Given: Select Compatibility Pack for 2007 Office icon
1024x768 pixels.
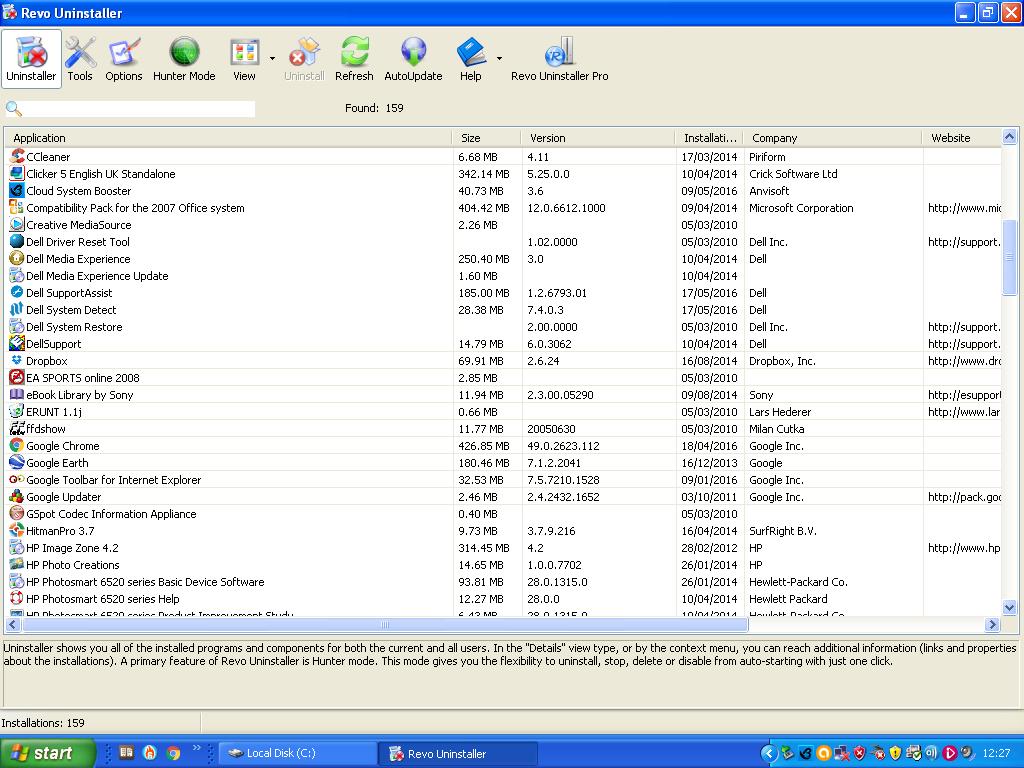Looking at the screenshot, I should click(x=17, y=208).
